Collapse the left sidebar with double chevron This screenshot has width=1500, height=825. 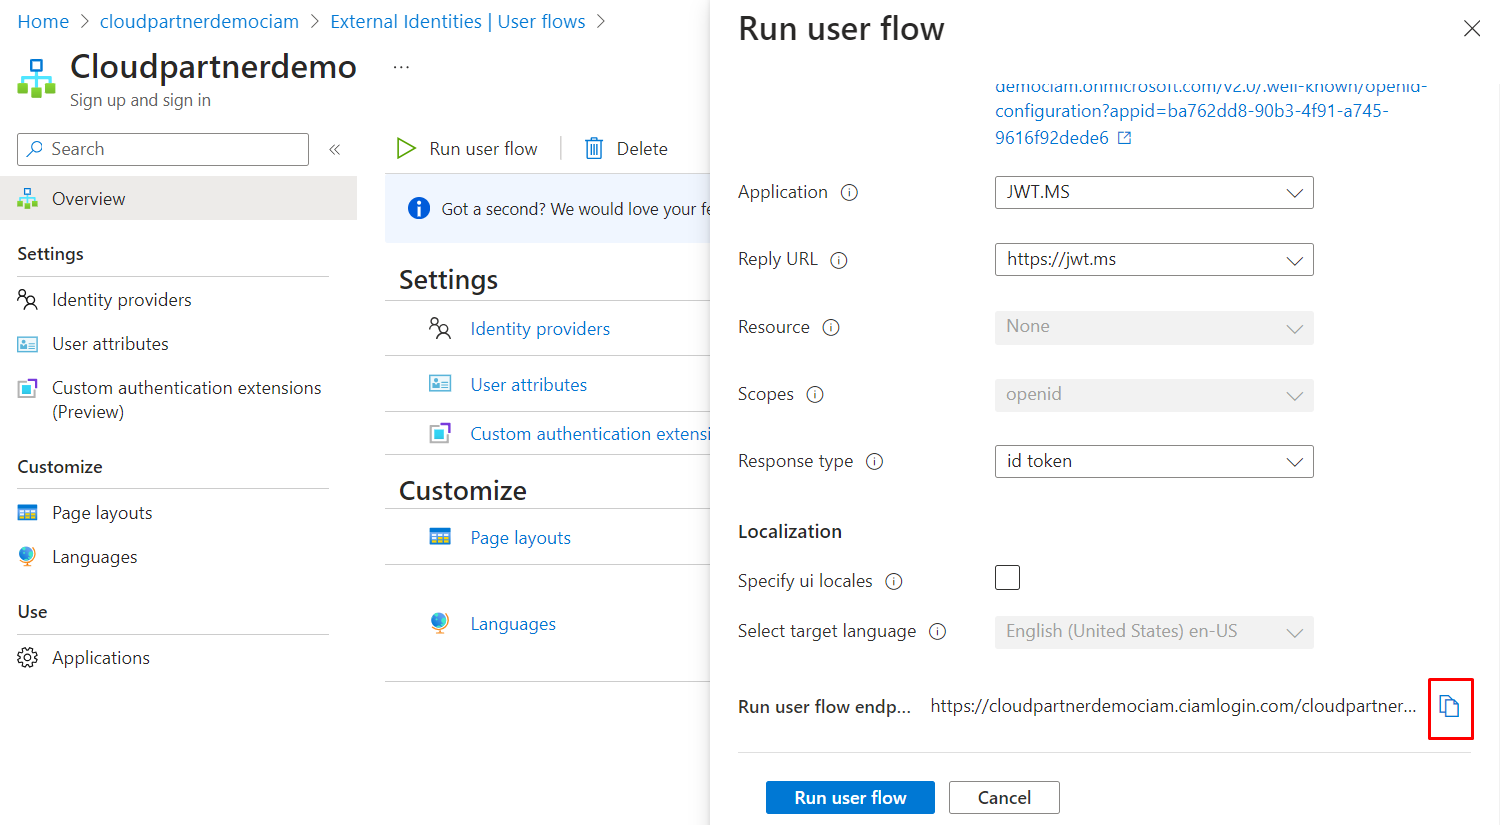pos(335,150)
